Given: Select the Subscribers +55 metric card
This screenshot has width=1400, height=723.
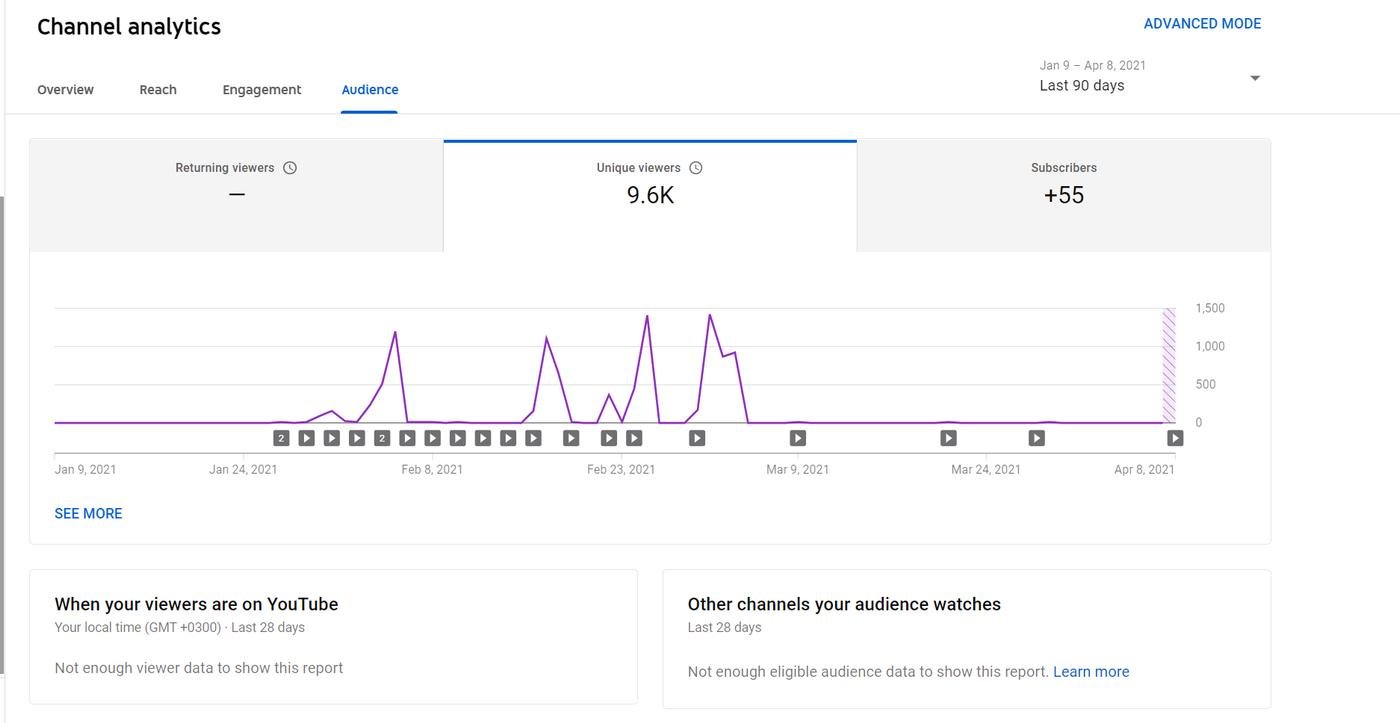Looking at the screenshot, I should point(1063,195).
